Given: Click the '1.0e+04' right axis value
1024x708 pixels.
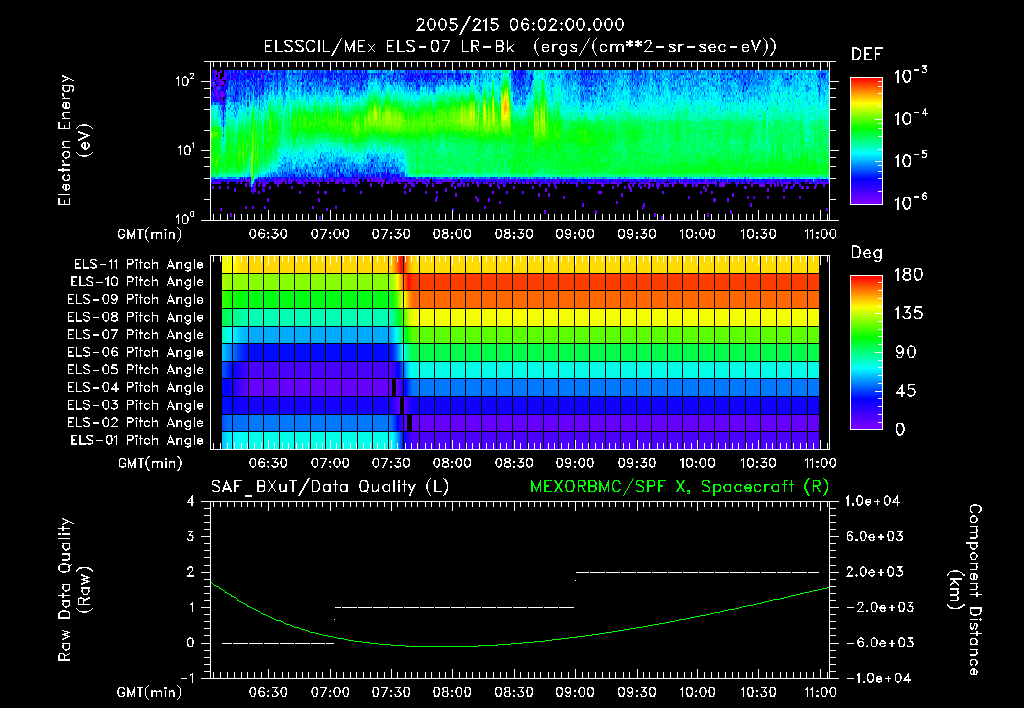Looking at the screenshot, I should 872,501.
